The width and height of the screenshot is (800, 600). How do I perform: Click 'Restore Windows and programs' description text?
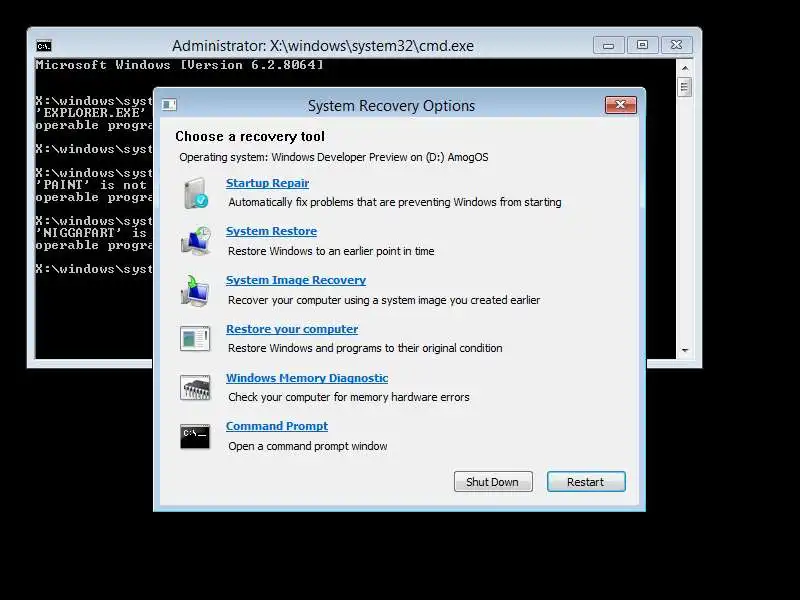coord(365,348)
